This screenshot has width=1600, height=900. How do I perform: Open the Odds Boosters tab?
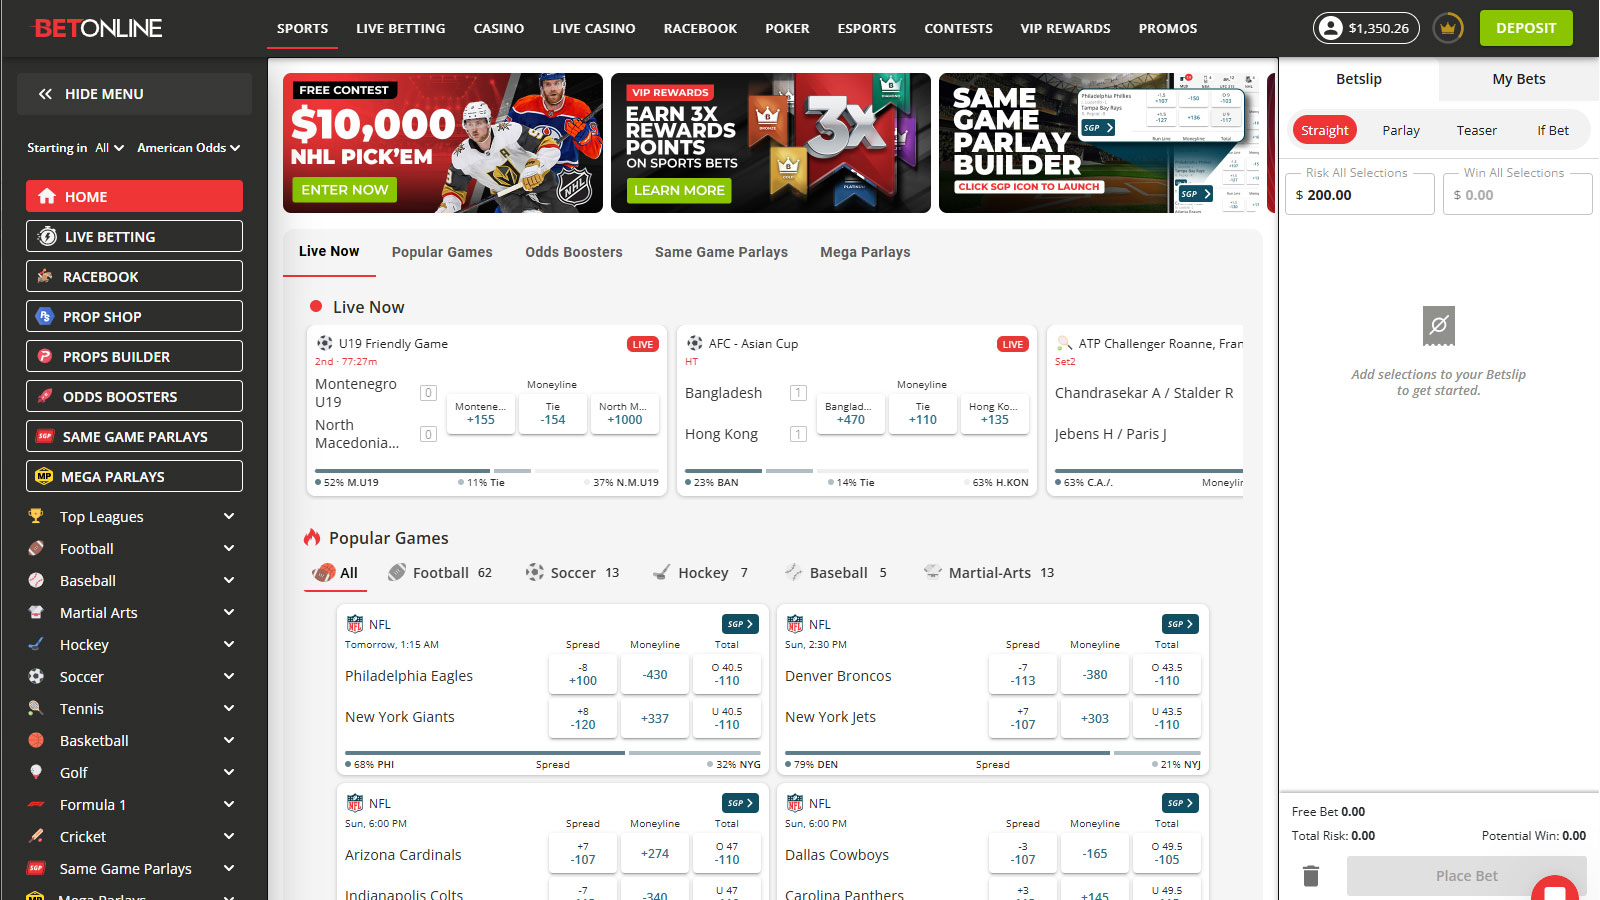click(573, 252)
